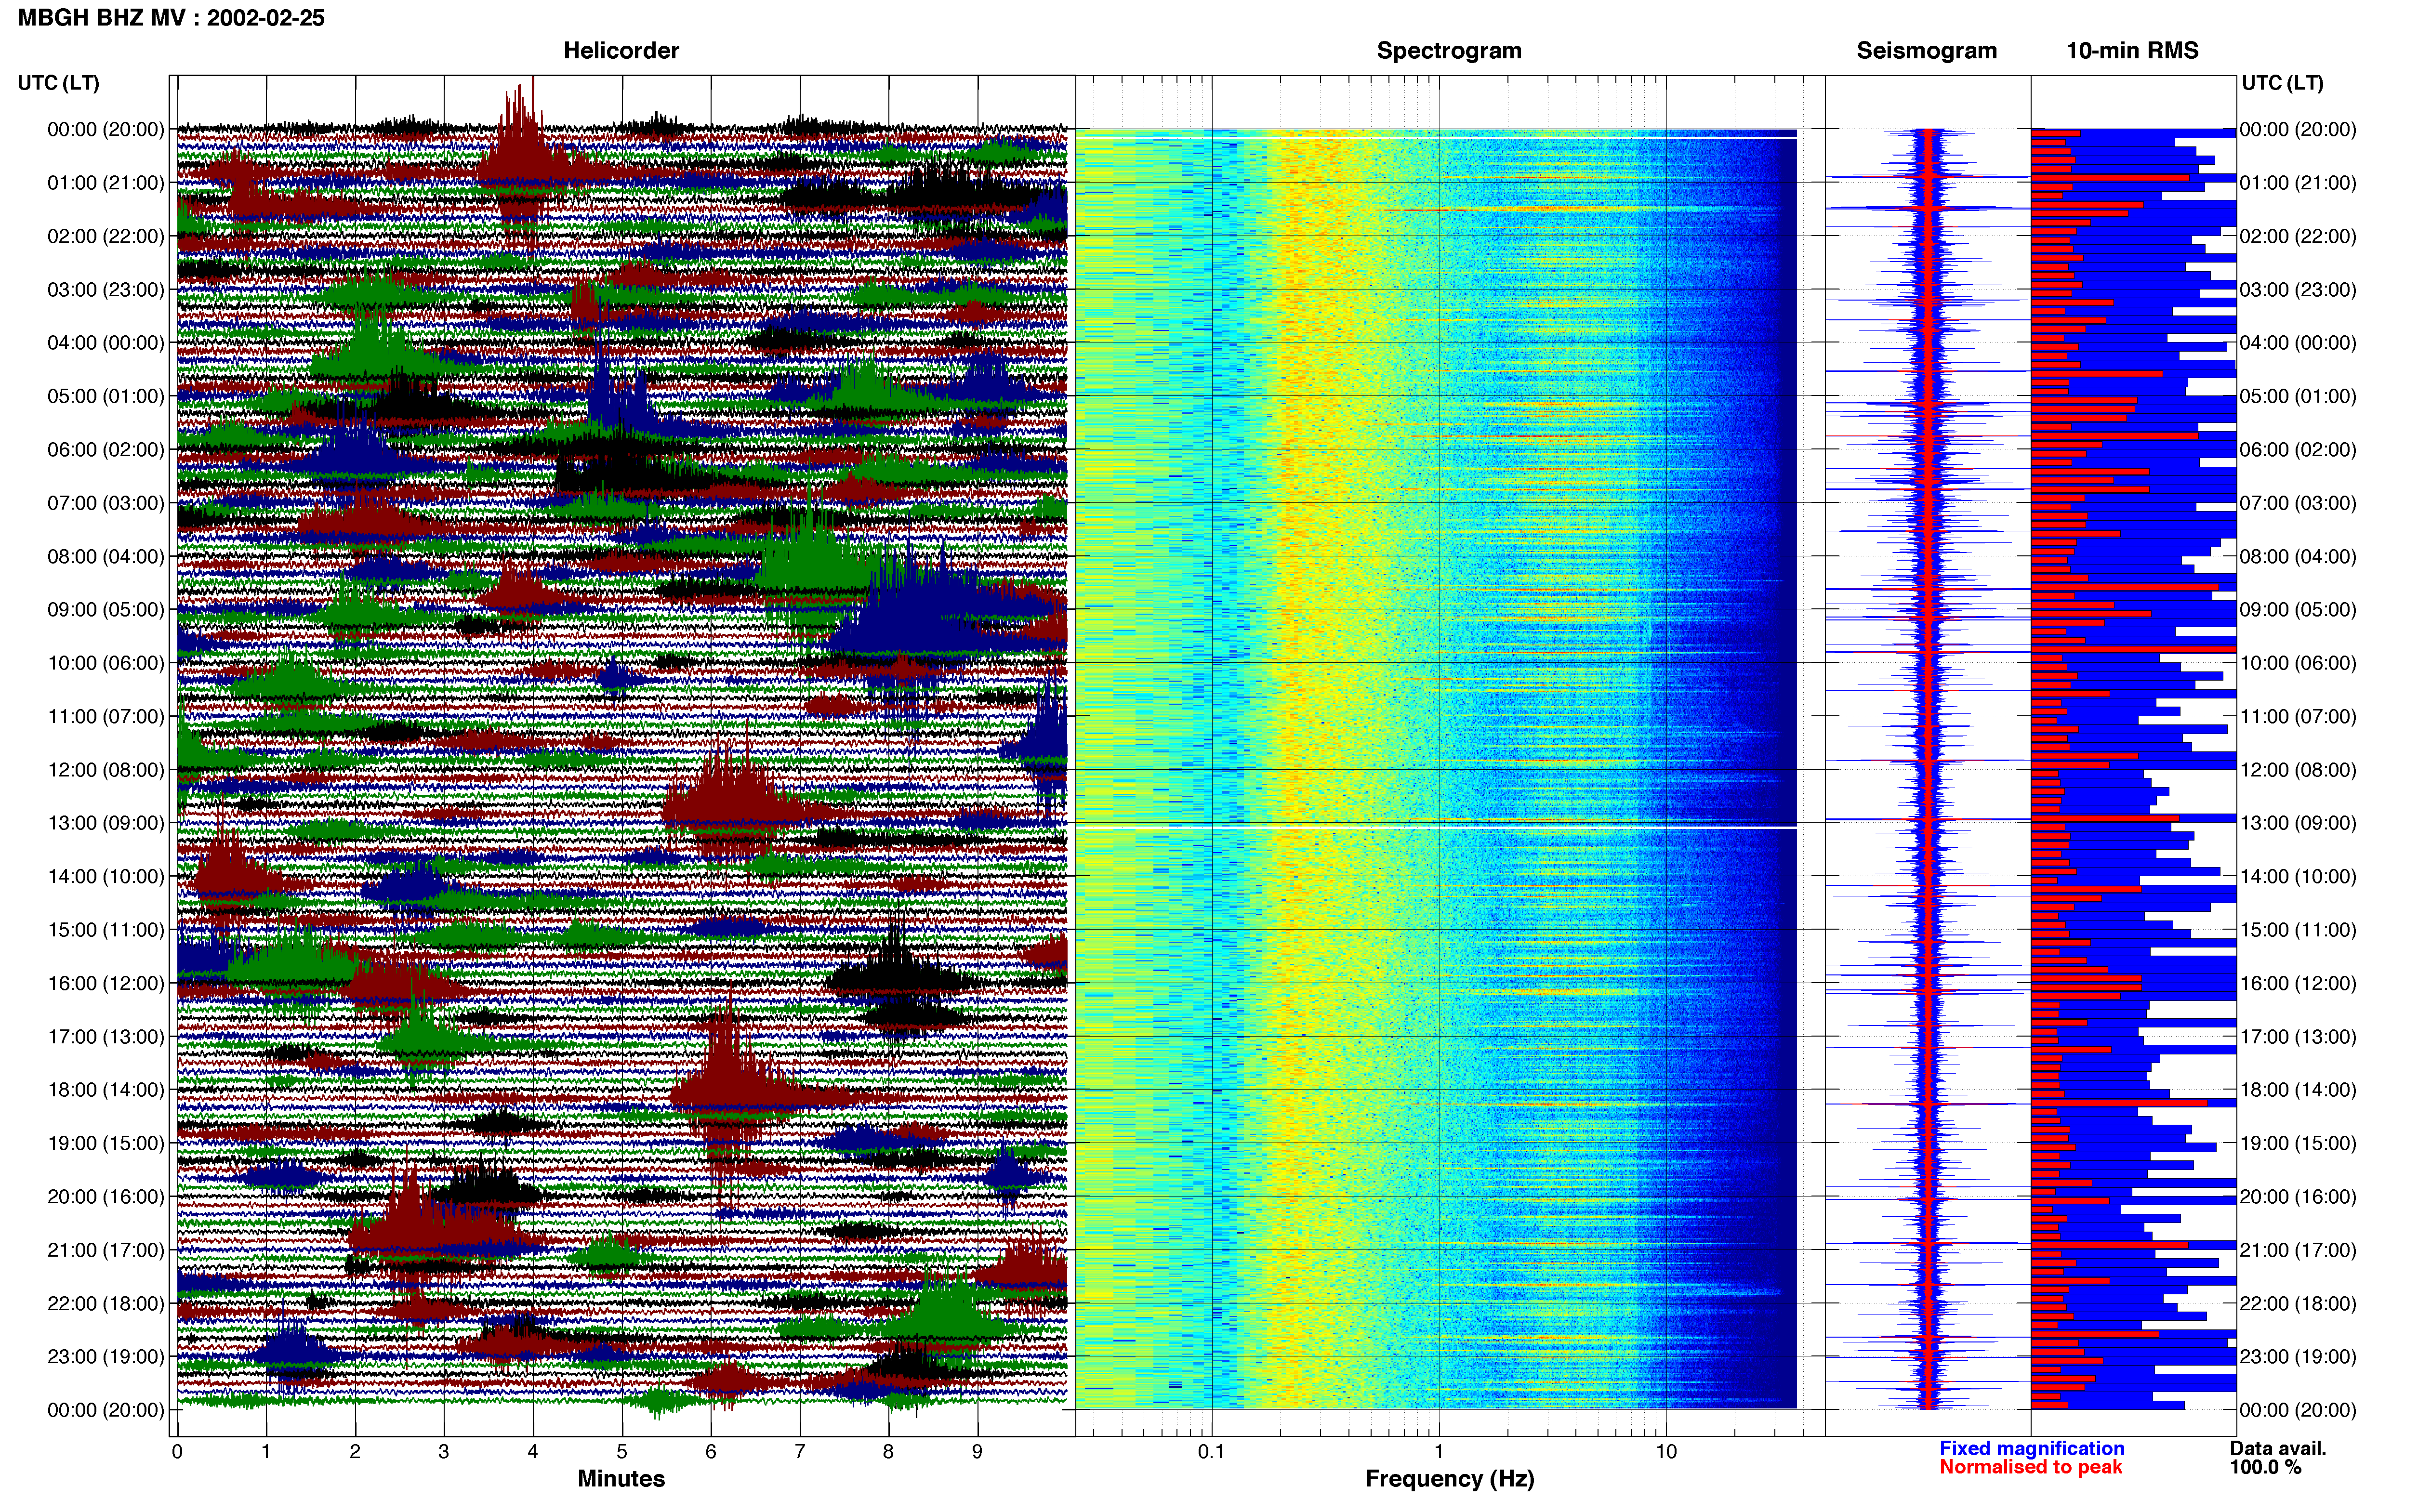Click the 16:00 (12:00) label beside the RMS panel

tap(2298, 983)
